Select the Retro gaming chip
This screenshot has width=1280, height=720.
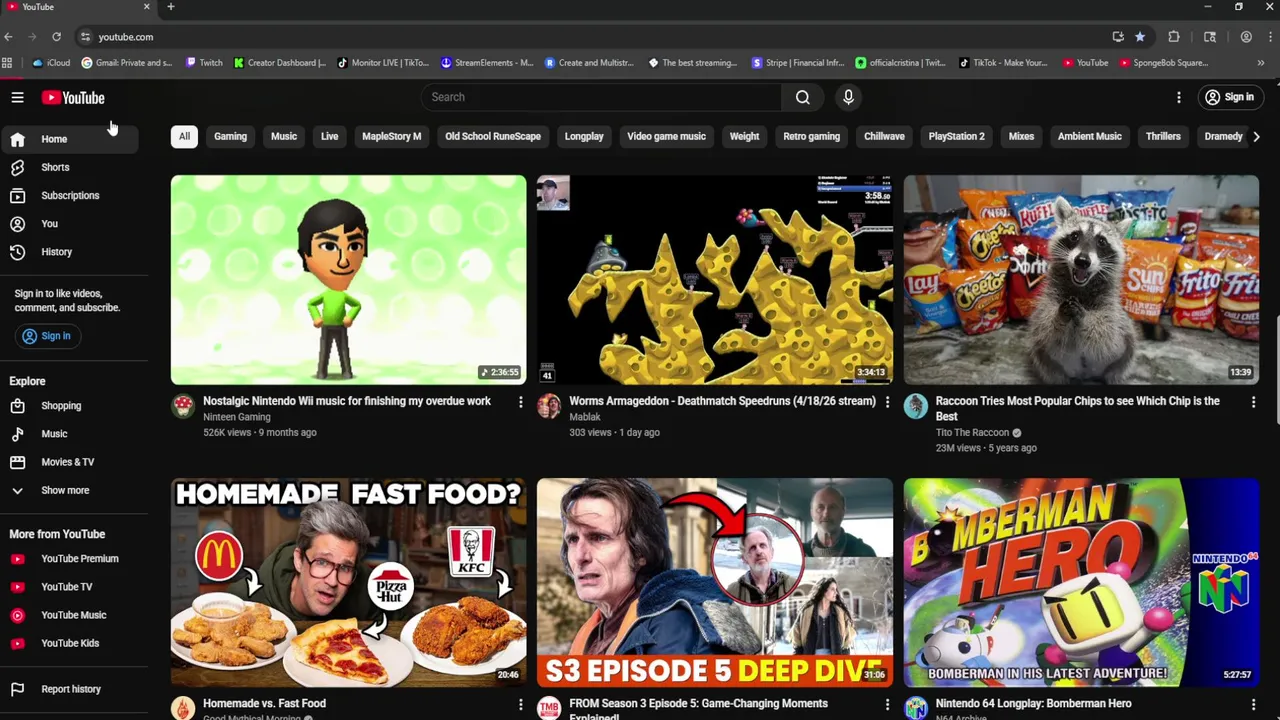coord(811,136)
